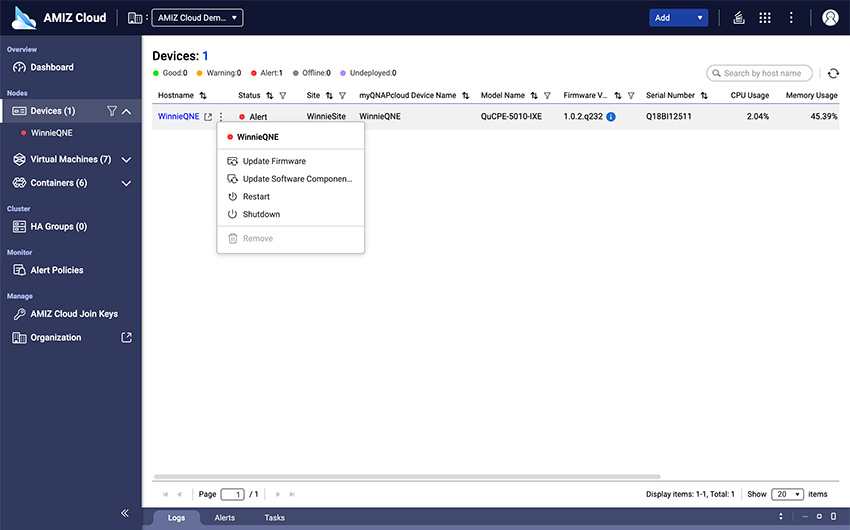
Task: Go to next page button
Action: point(278,494)
